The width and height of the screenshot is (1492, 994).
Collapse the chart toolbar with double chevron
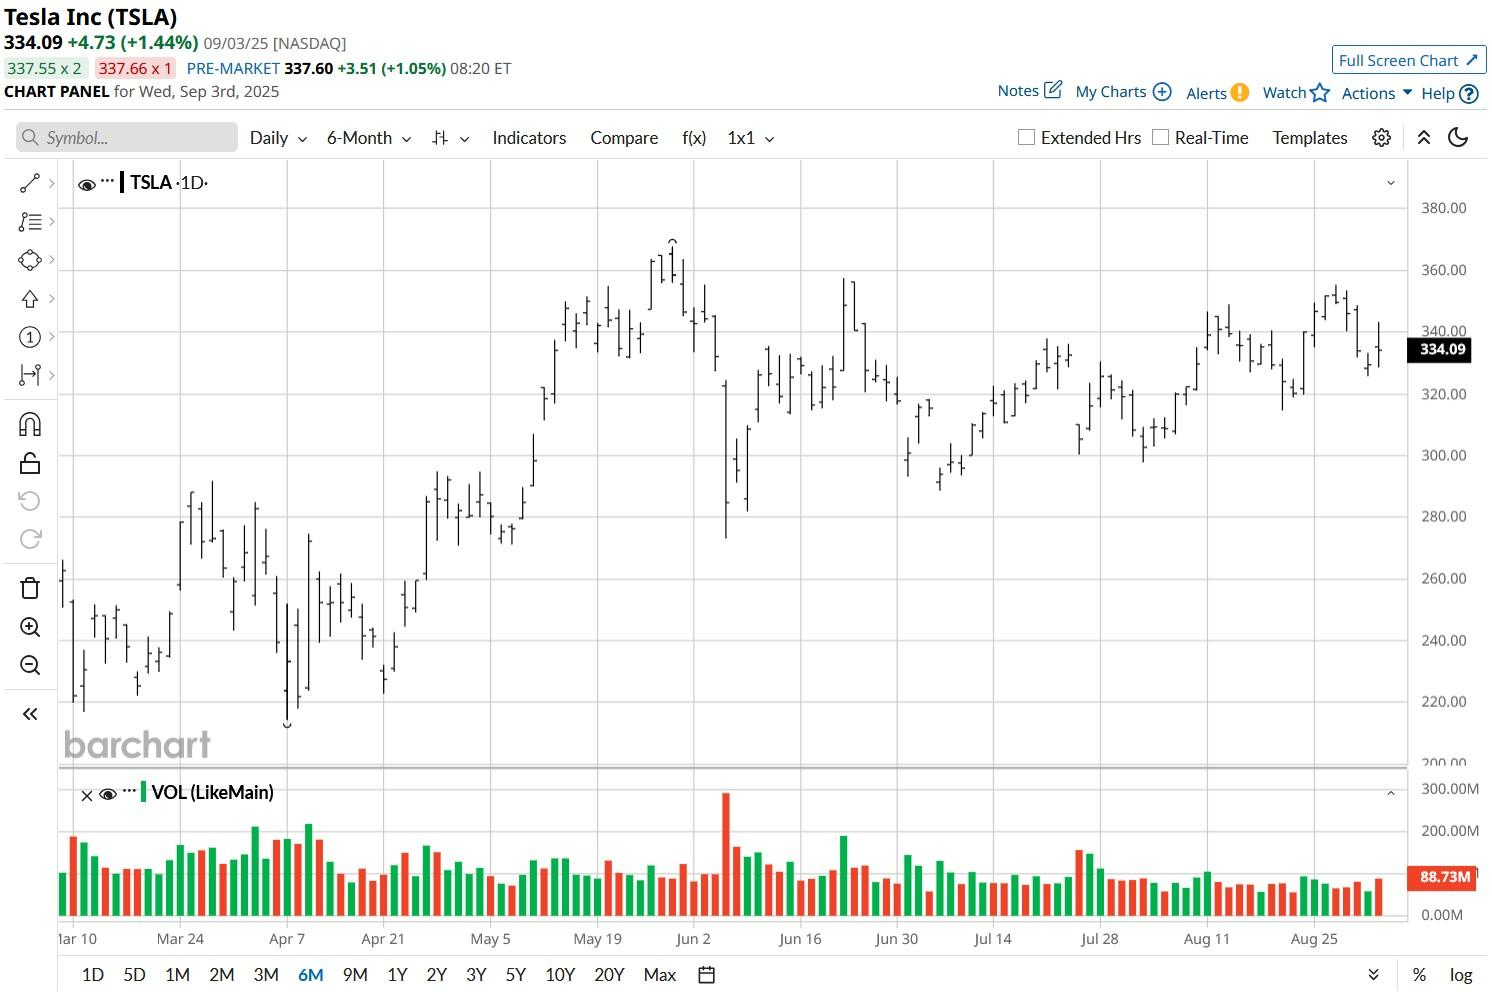pyautogui.click(x=1423, y=138)
